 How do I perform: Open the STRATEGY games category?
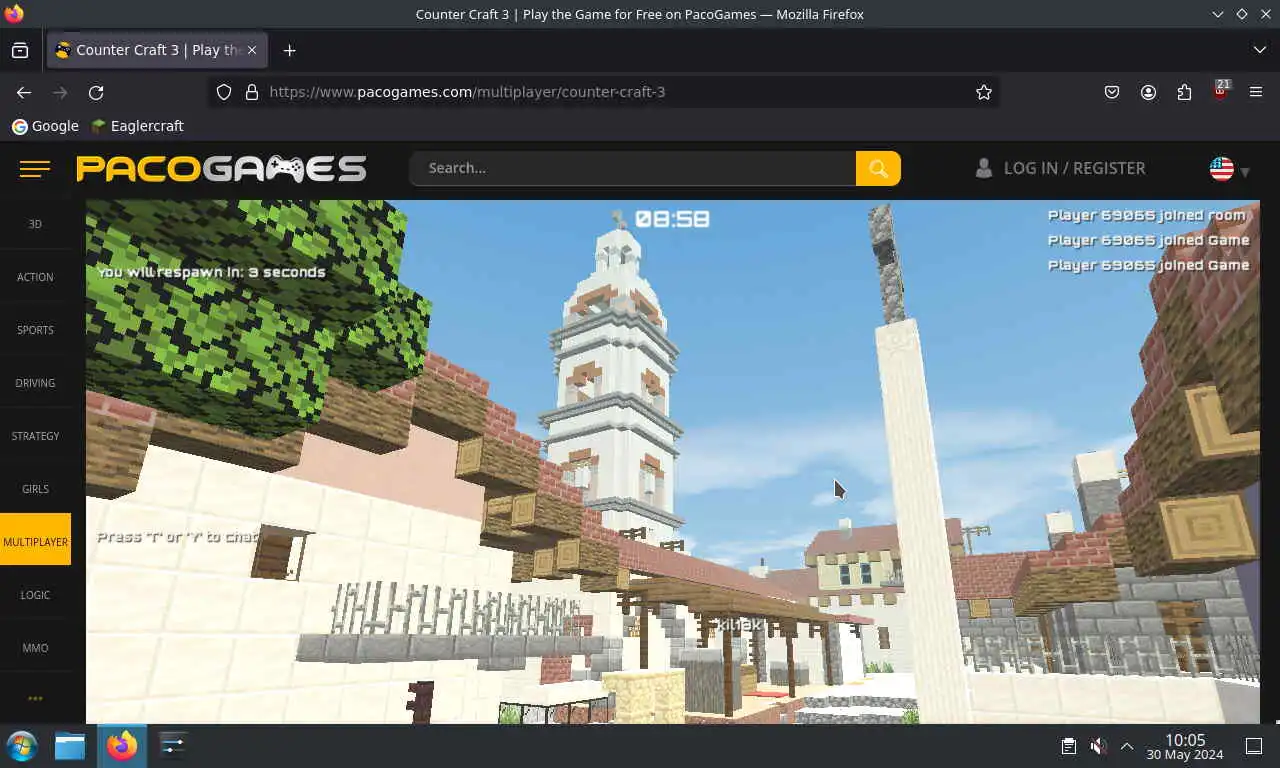[x=35, y=436]
